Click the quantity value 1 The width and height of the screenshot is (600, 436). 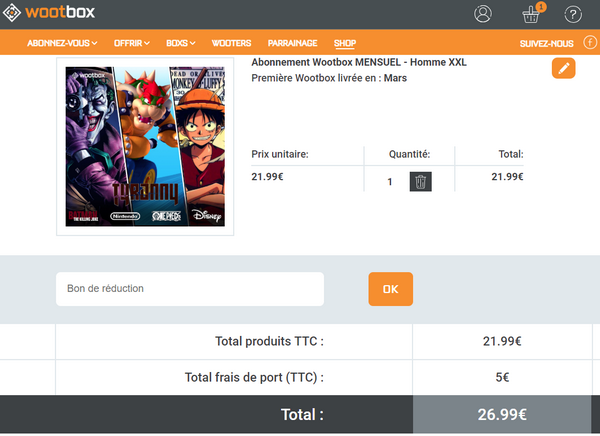[390, 181]
